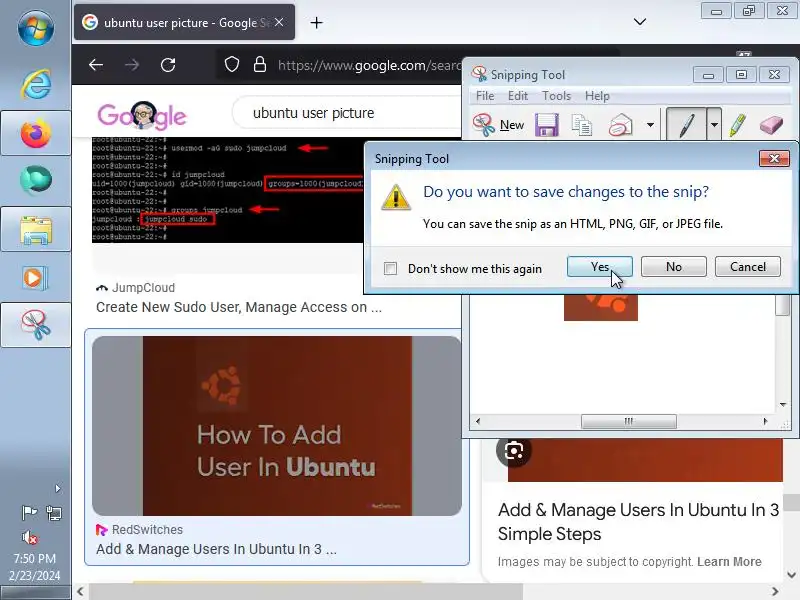This screenshot has width=800, height=600.
Task: Click the Snipping Tool vertical scrollbar thumb
Action: (x=783, y=306)
